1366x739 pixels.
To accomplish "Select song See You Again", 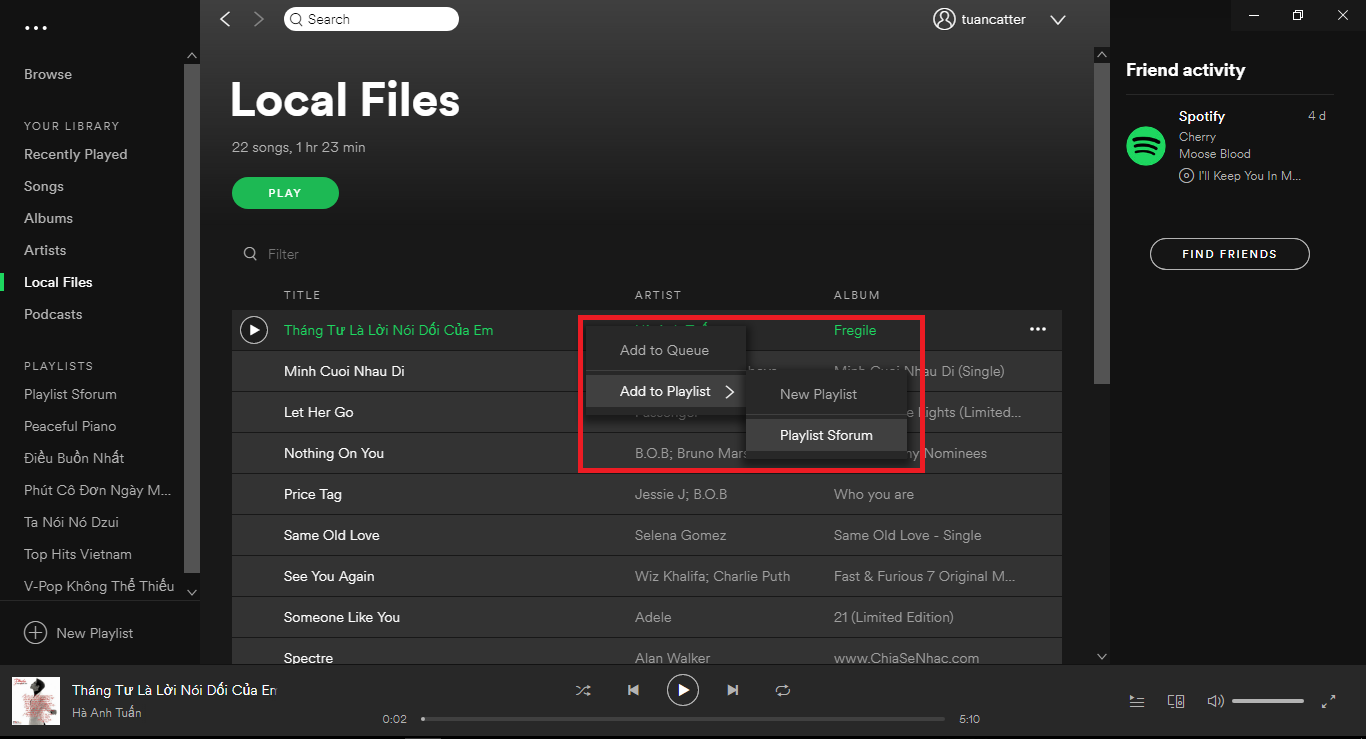I will click(x=329, y=576).
